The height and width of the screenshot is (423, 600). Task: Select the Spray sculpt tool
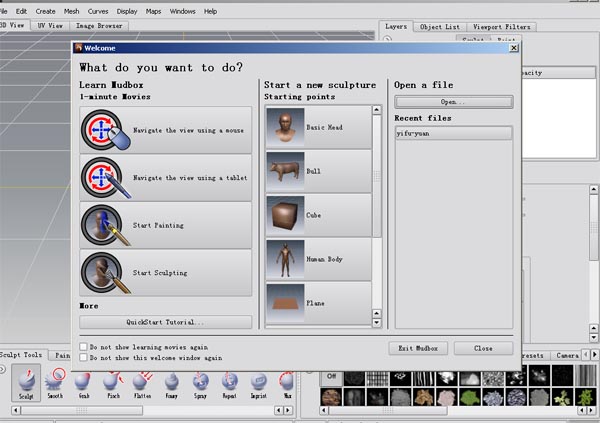(x=201, y=384)
